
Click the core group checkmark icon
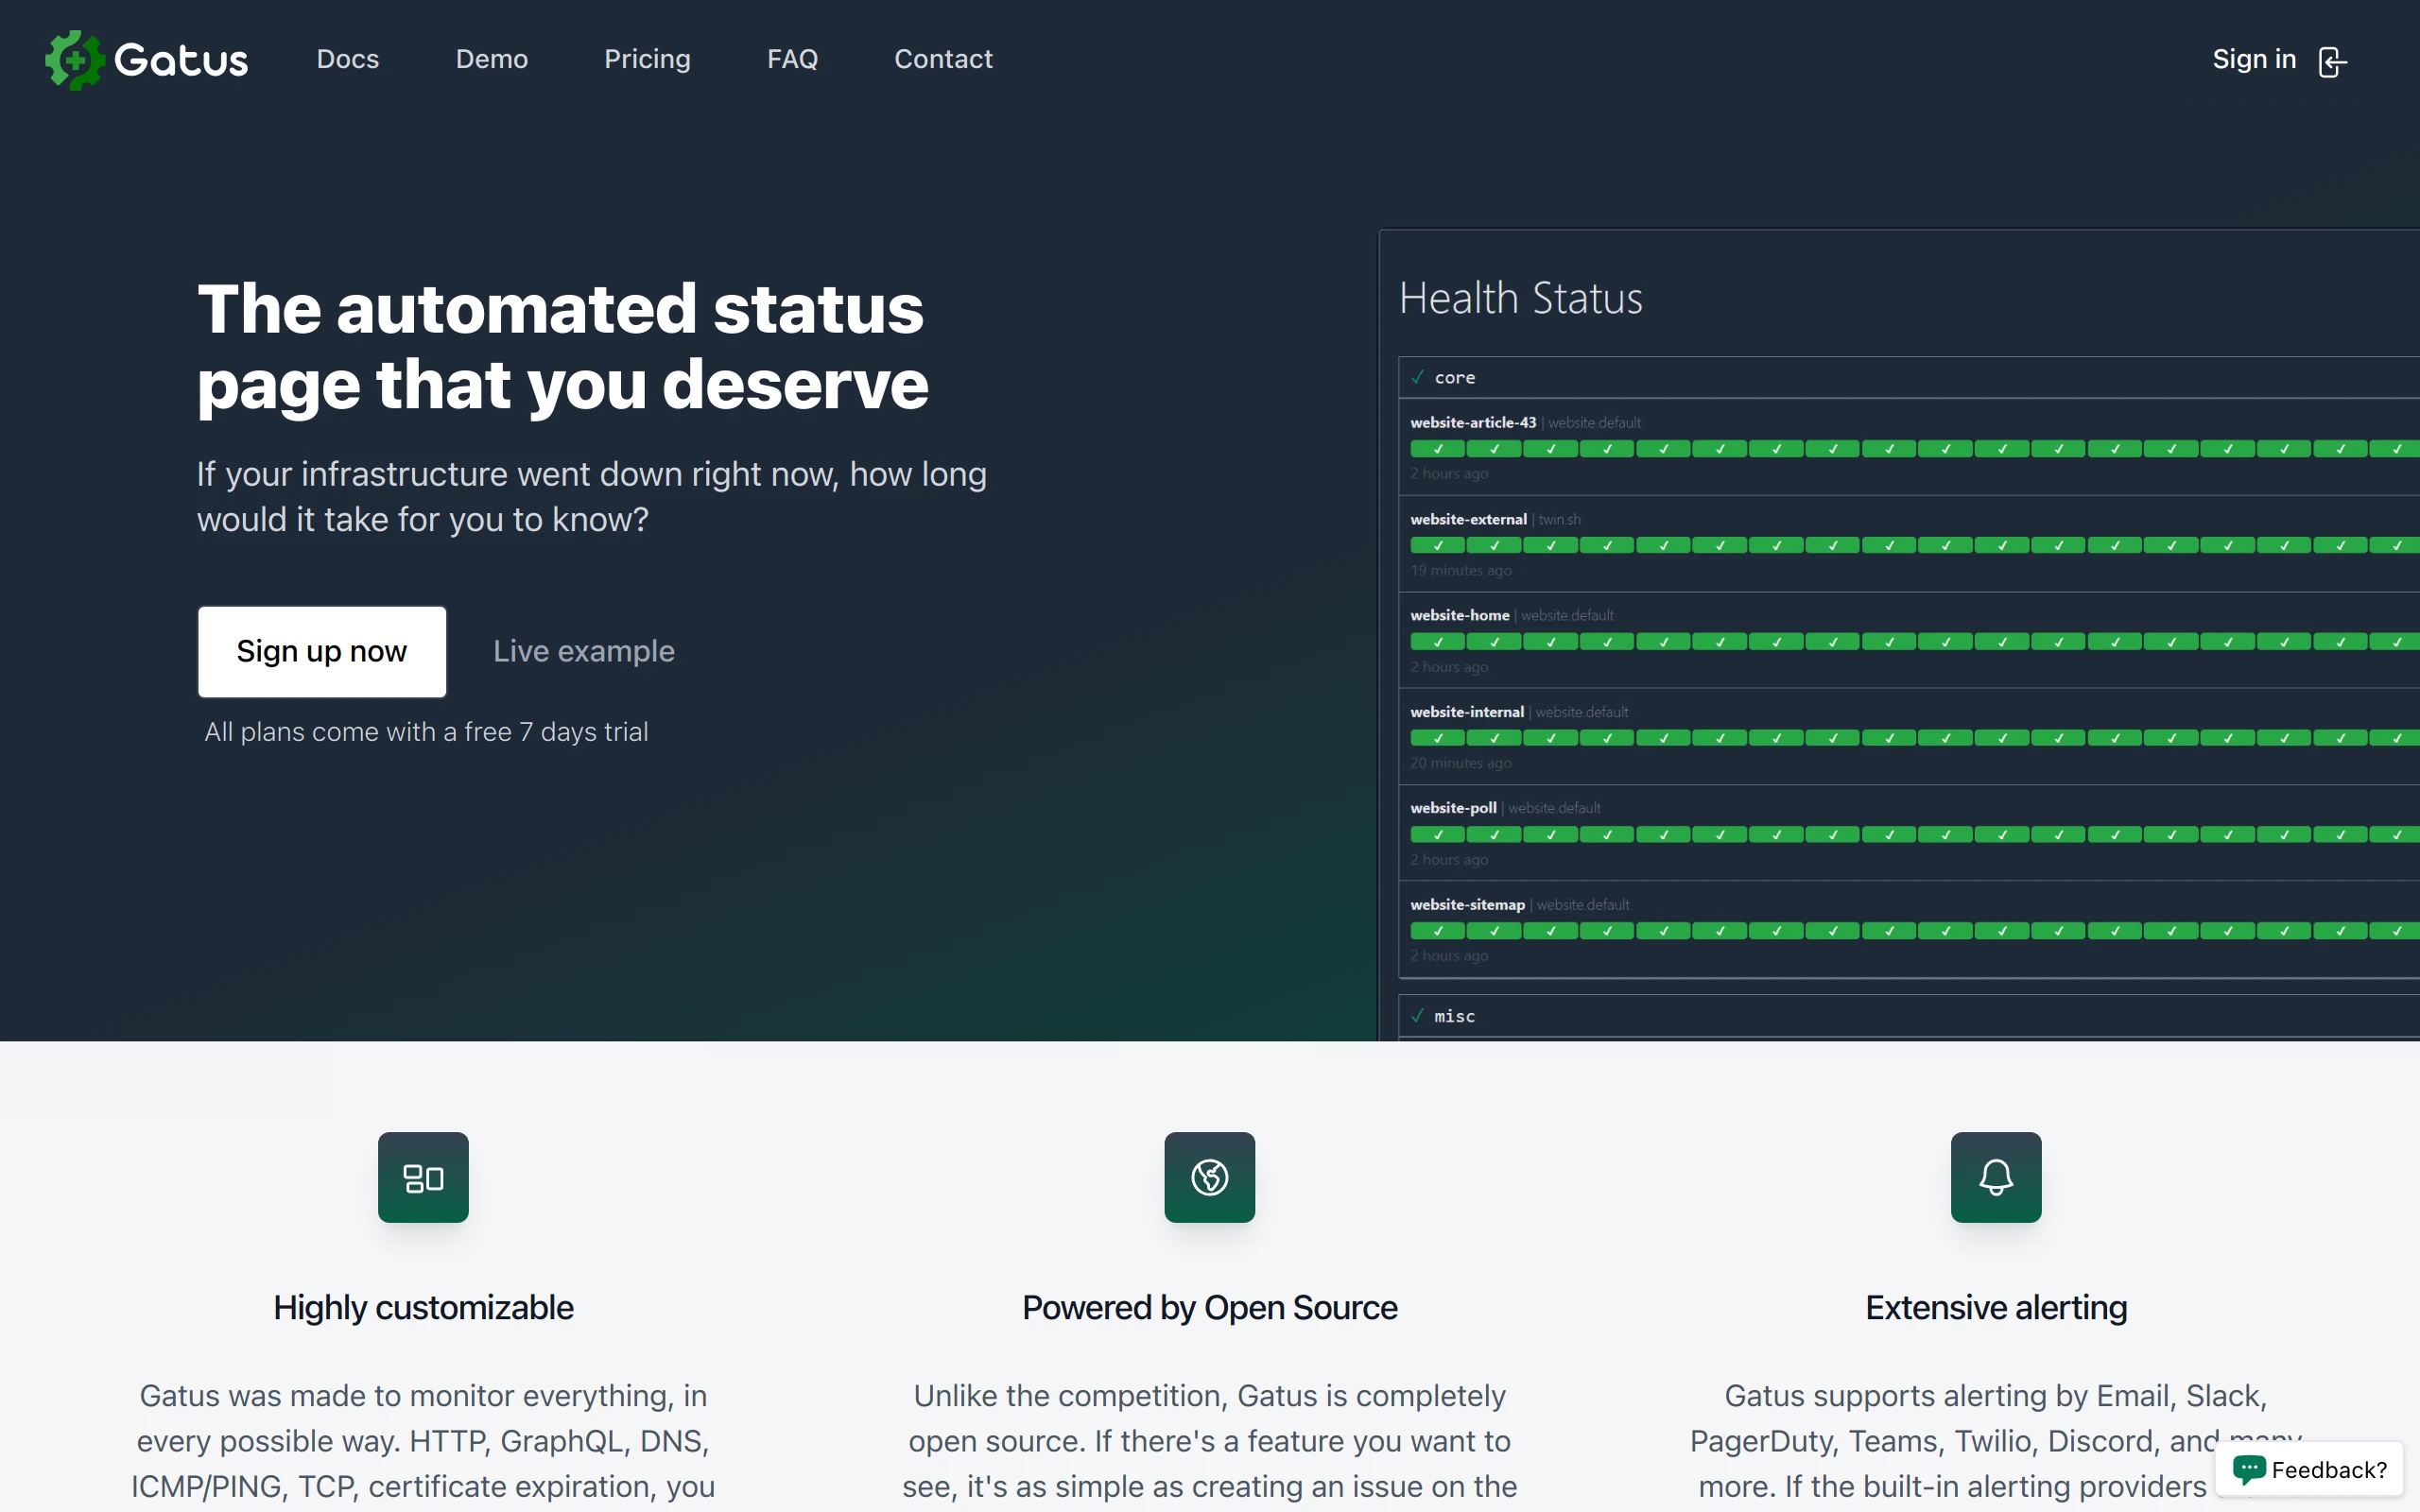coord(1417,377)
